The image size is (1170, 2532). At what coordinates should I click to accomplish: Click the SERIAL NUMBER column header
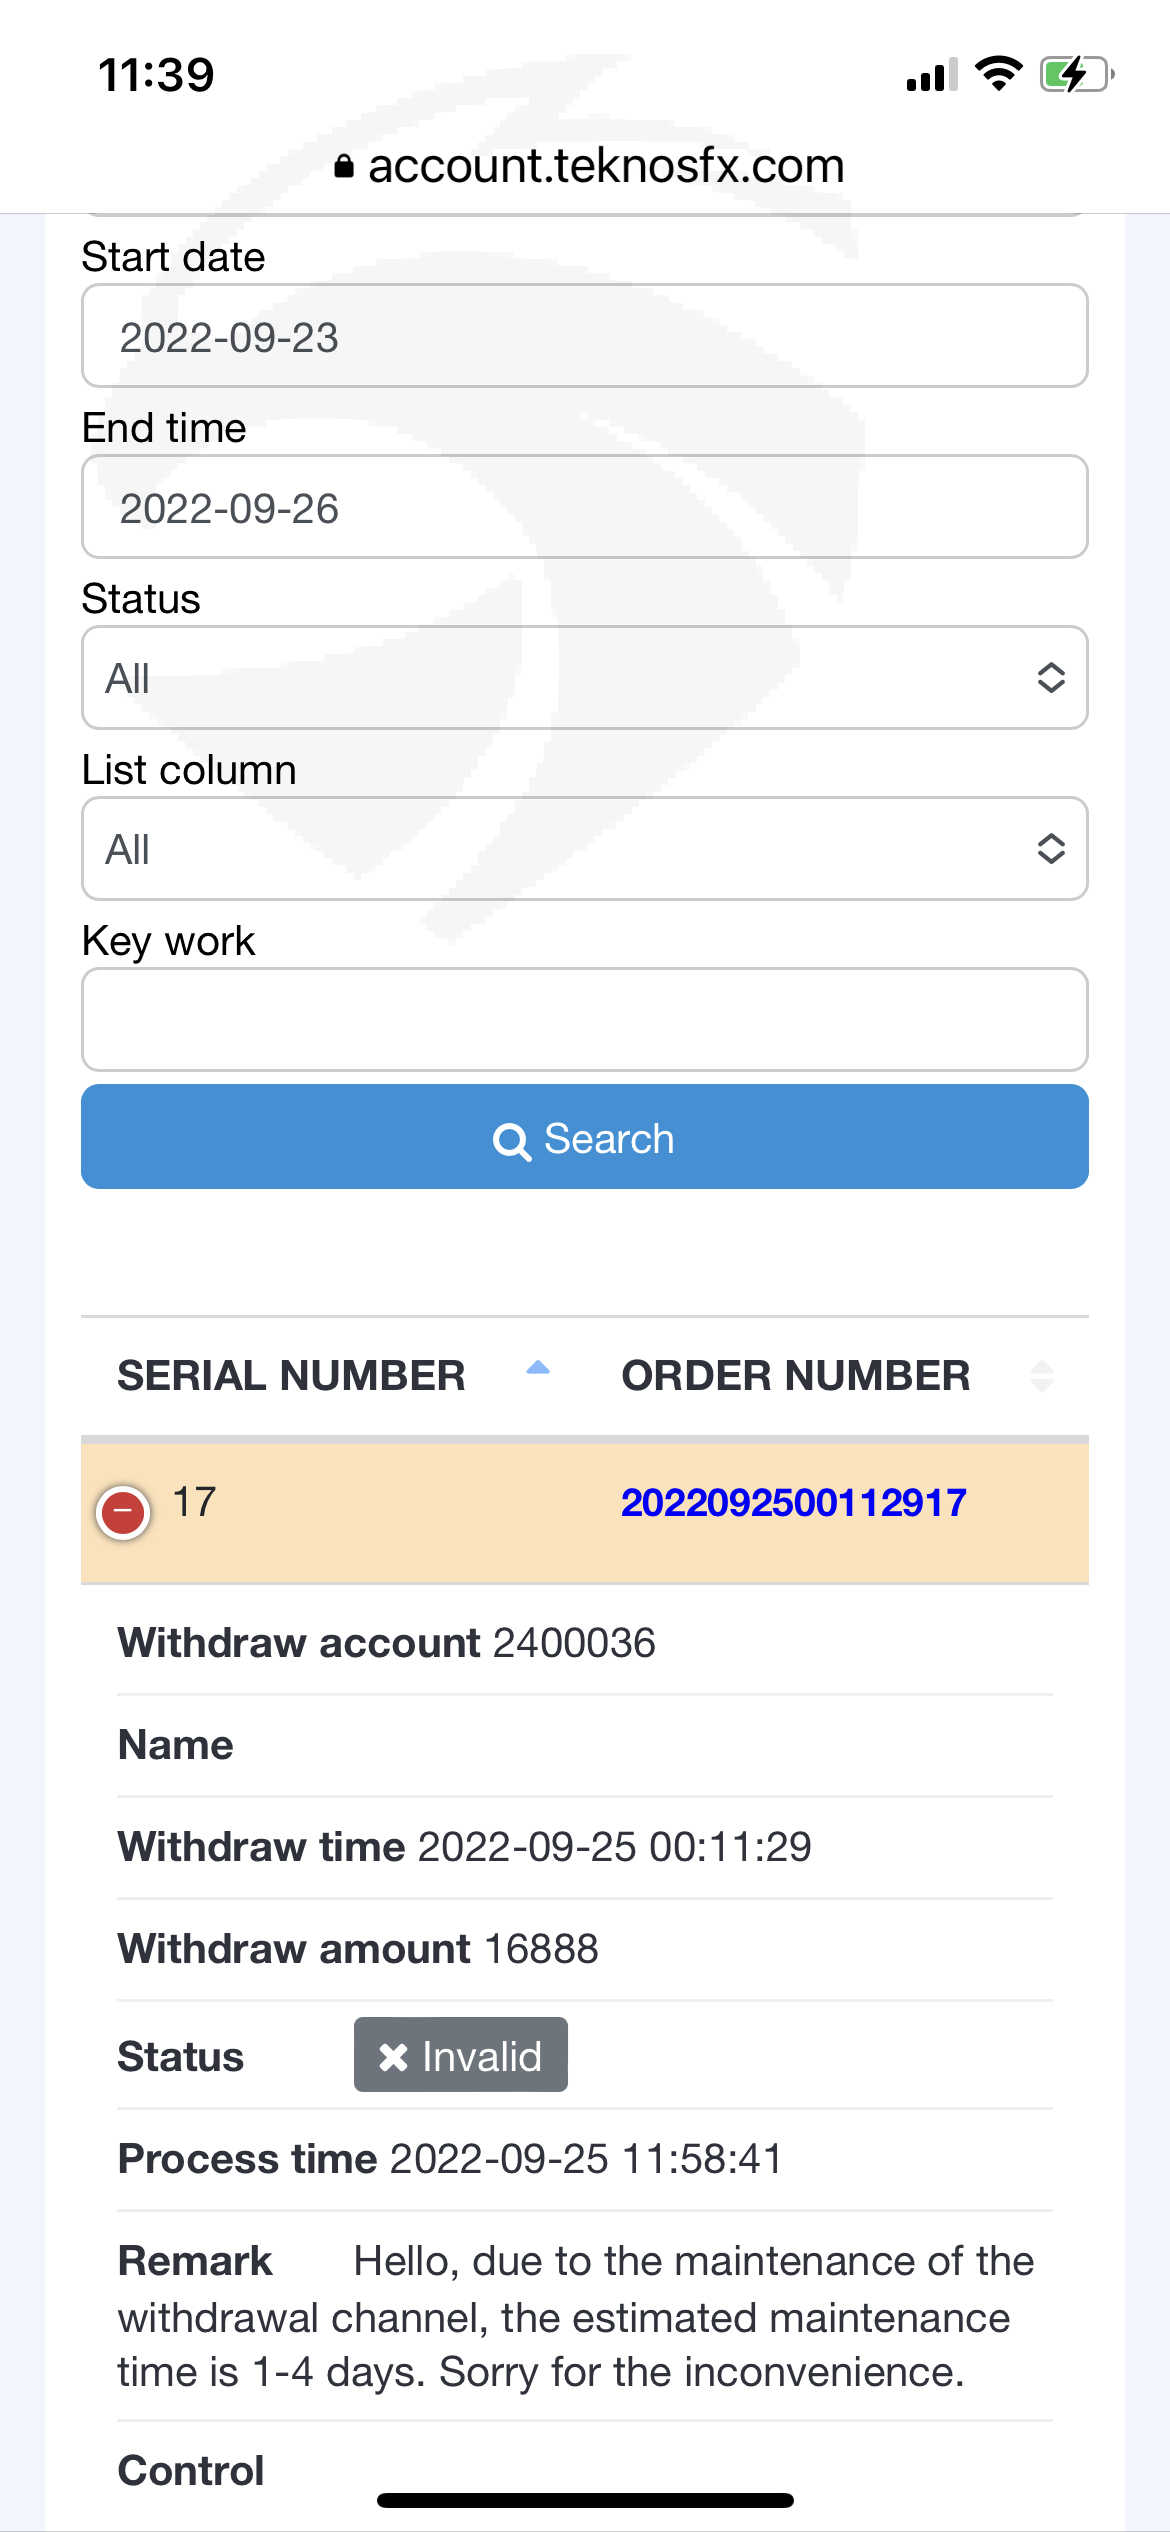tap(291, 1376)
